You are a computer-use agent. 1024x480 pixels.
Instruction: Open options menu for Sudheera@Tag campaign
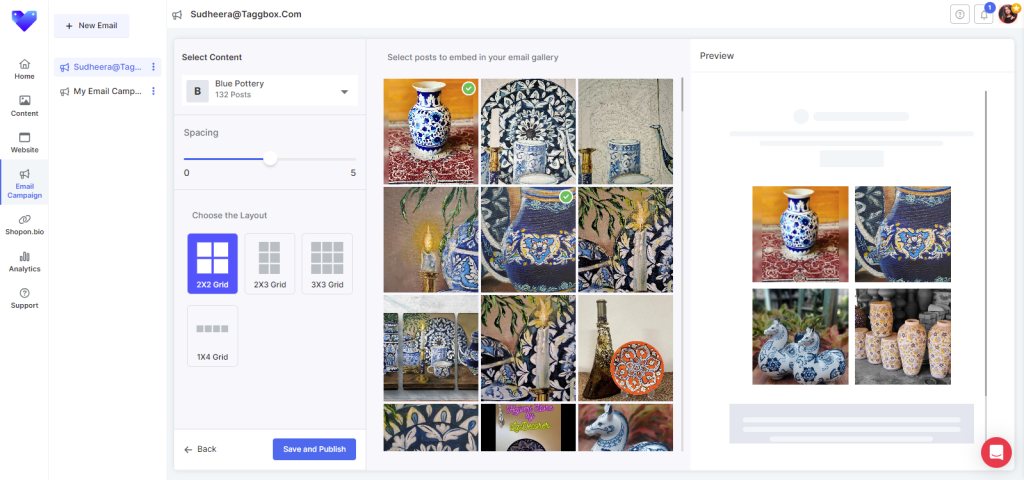coord(153,67)
